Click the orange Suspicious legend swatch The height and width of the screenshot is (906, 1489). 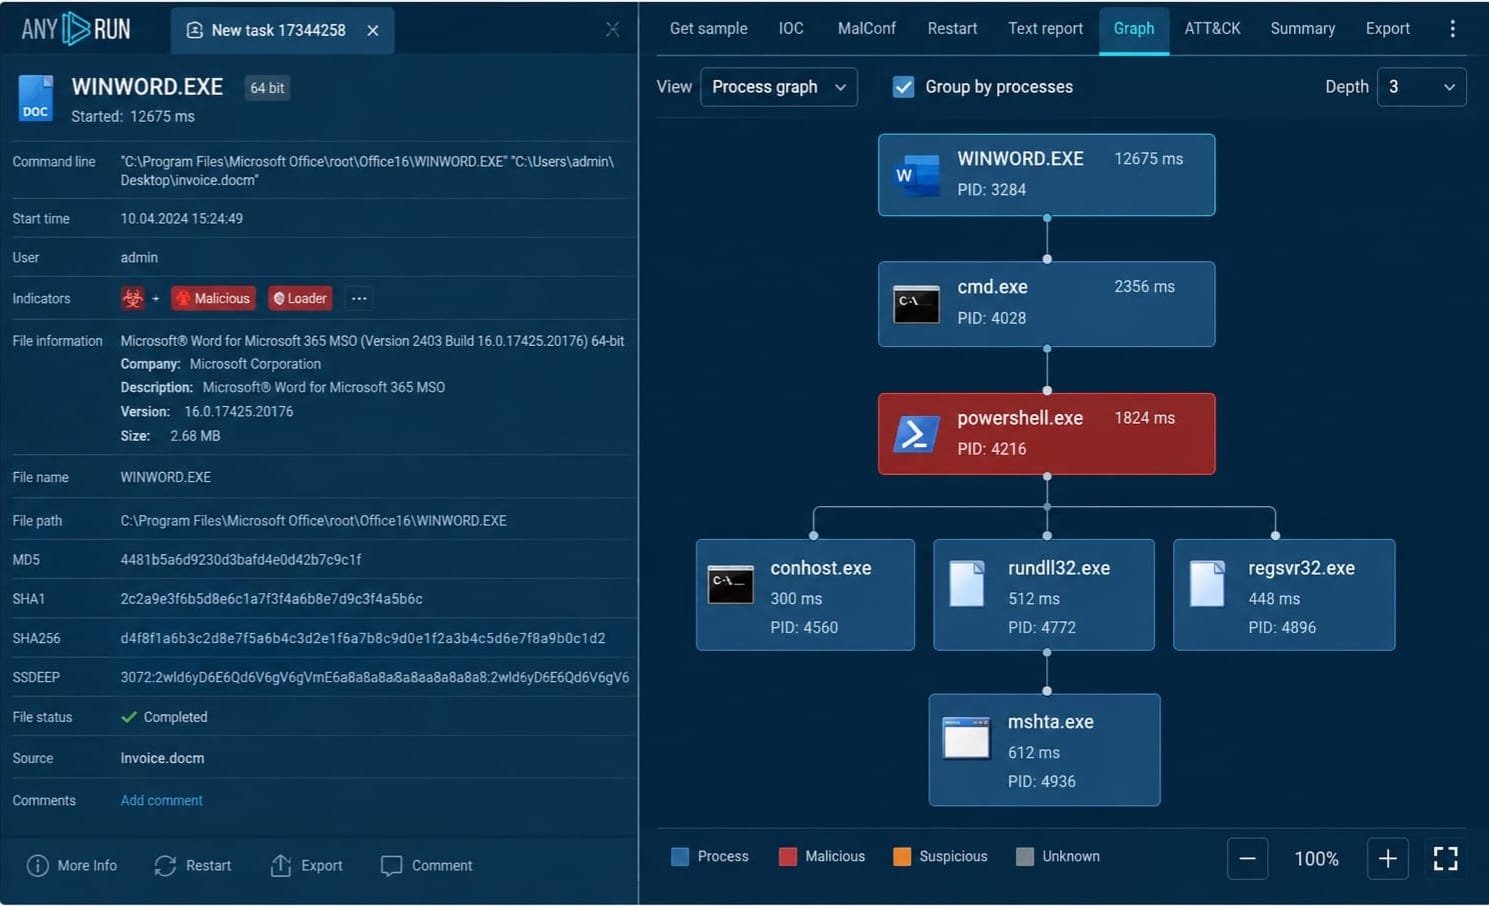tap(902, 857)
